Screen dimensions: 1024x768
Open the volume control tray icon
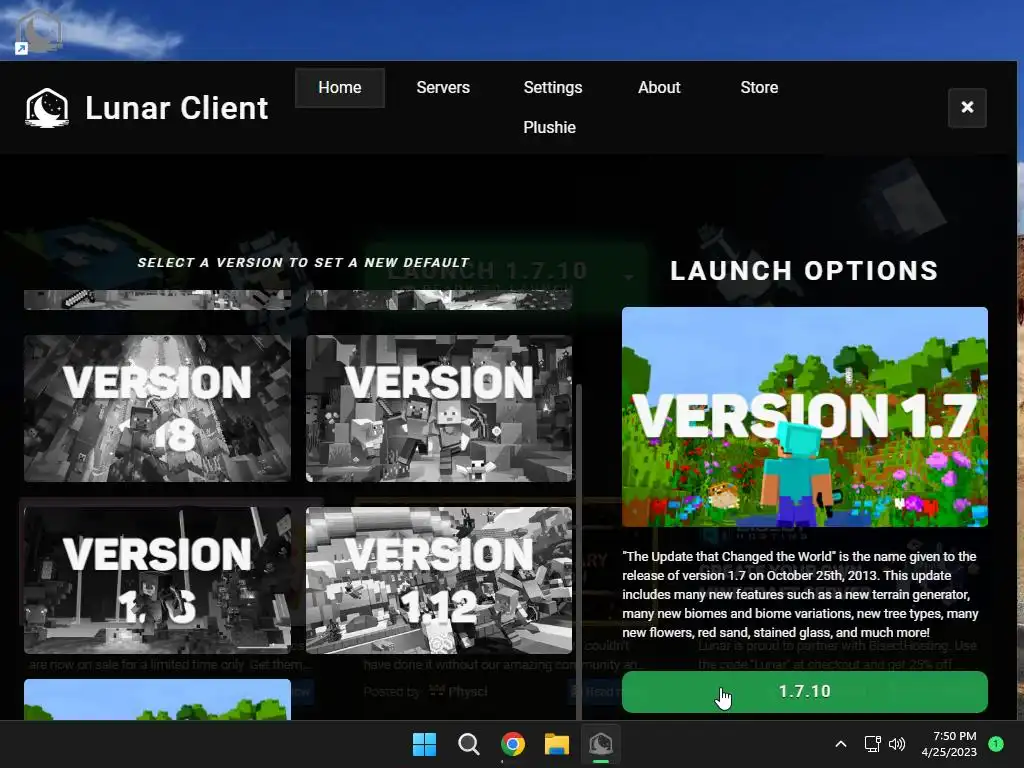(x=897, y=744)
